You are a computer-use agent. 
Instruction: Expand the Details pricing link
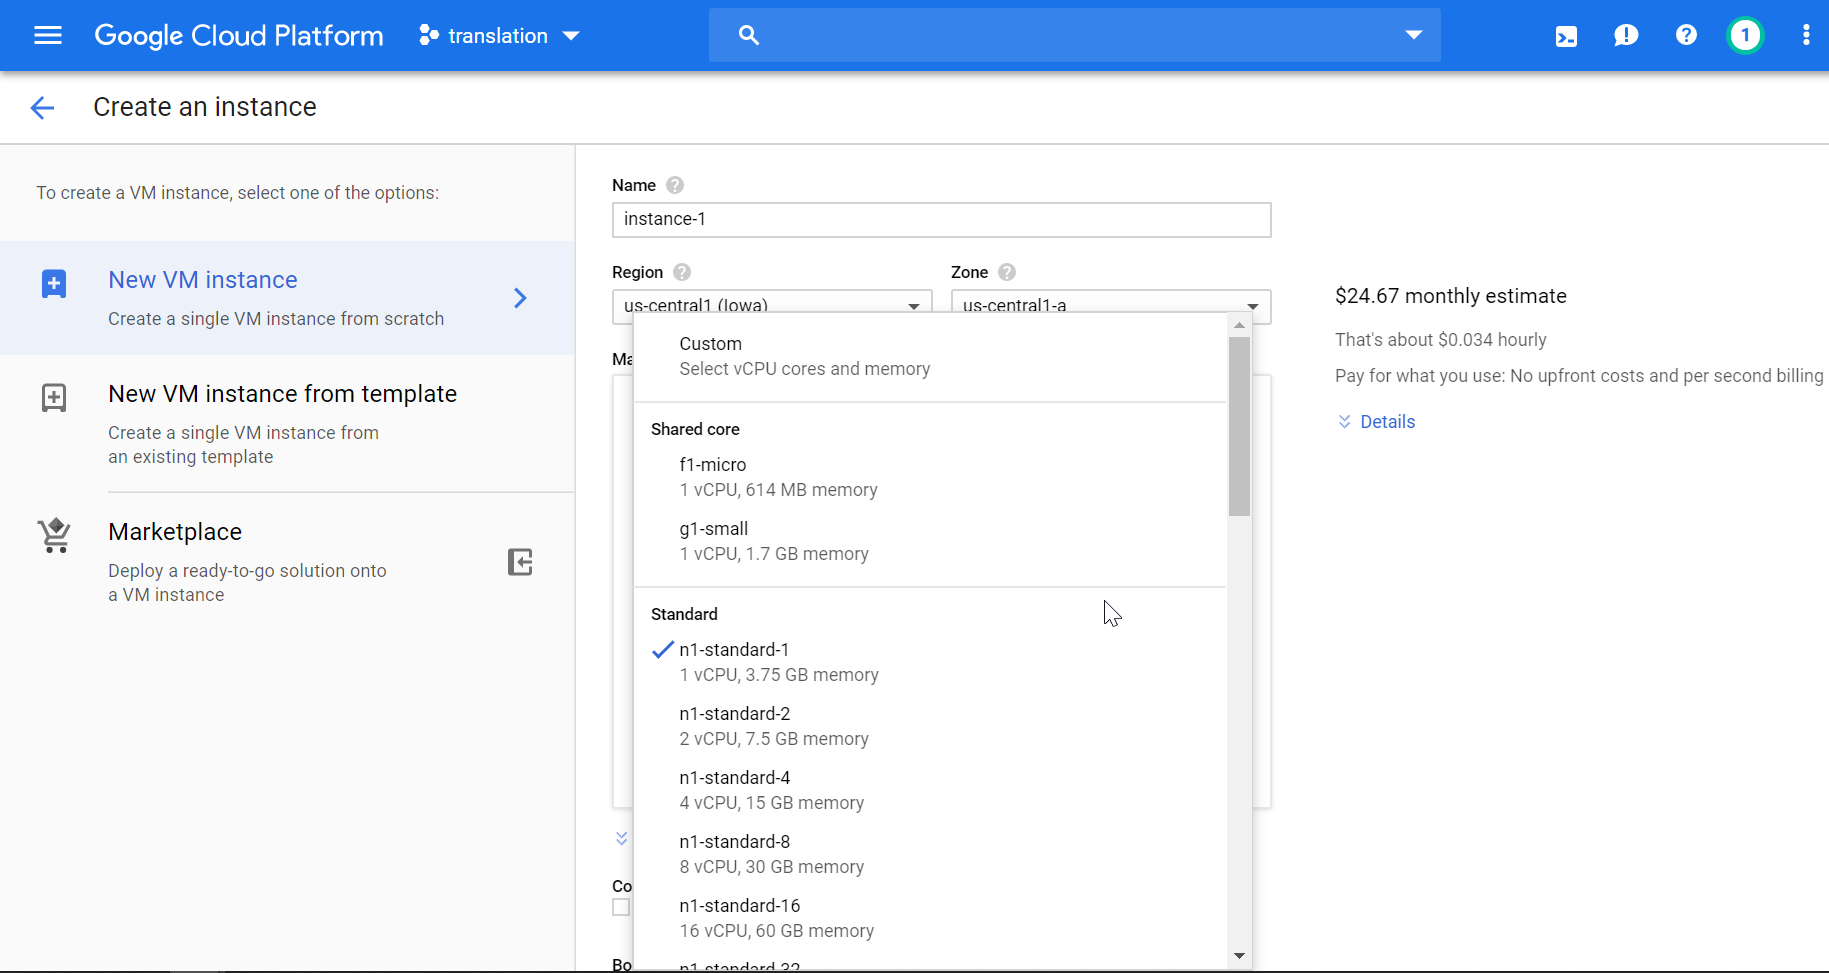[x=1386, y=422]
